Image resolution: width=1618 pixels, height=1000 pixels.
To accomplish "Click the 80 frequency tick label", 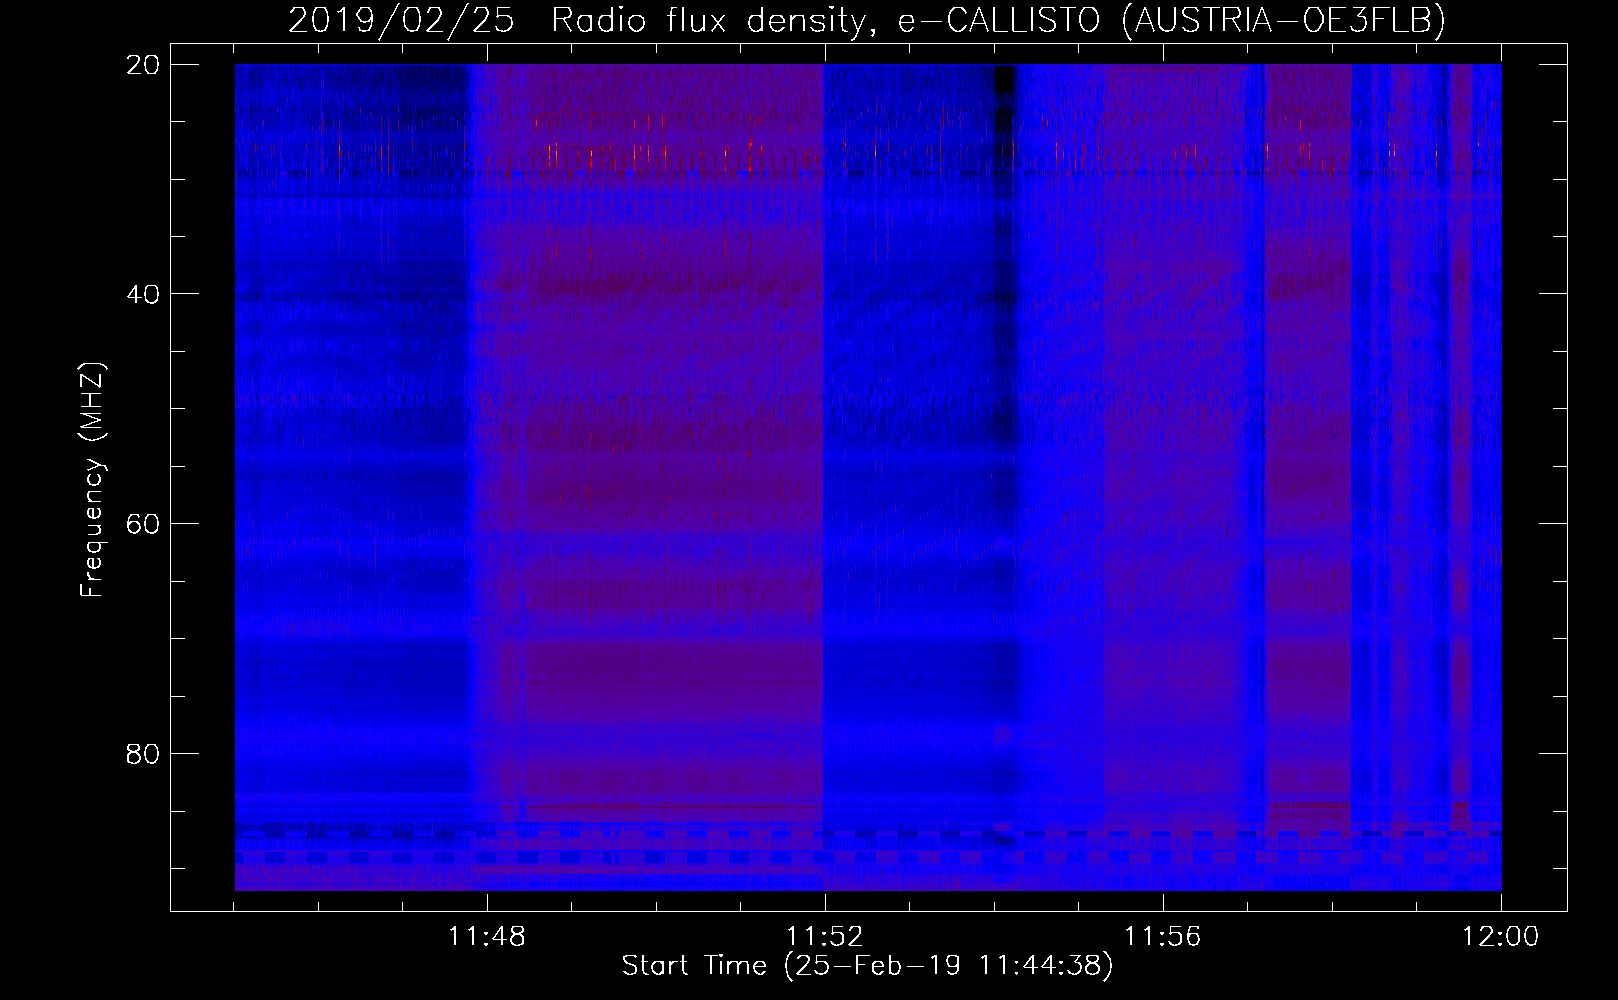I will [x=143, y=752].
